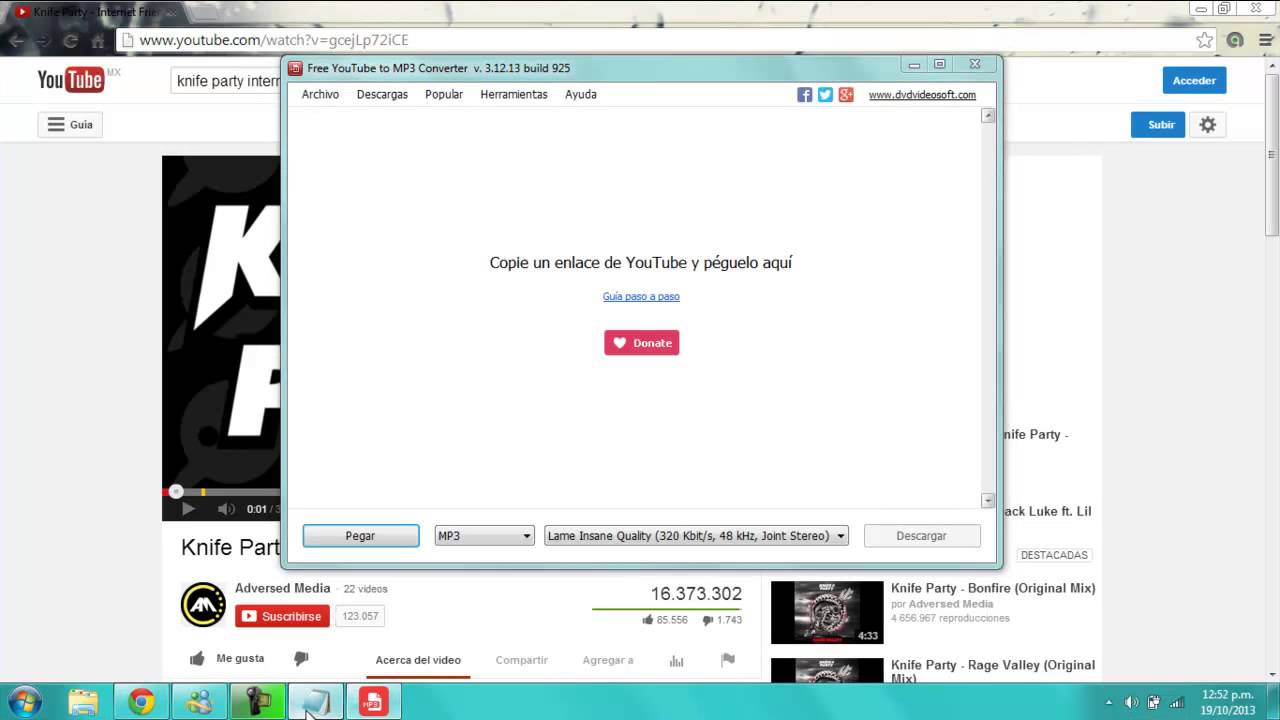Screen dimensions: 1280x720
Task: Open Knife Party - Bonfire (Original Mix) title
Action: [993, 588]
